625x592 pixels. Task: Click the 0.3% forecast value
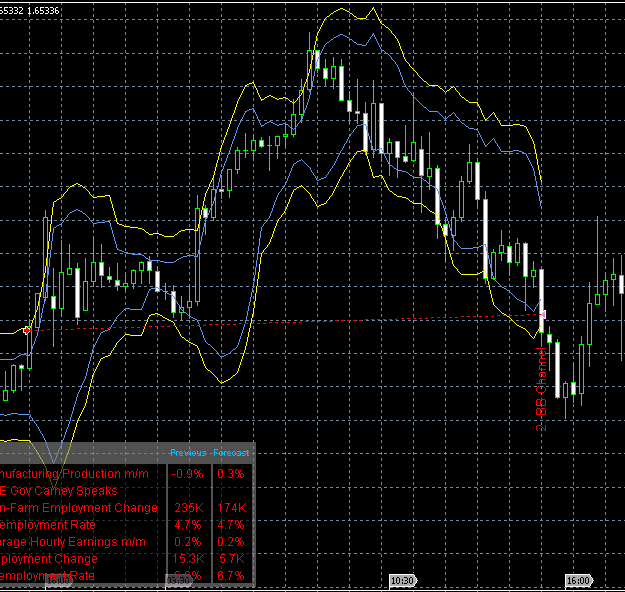(231, 474)
